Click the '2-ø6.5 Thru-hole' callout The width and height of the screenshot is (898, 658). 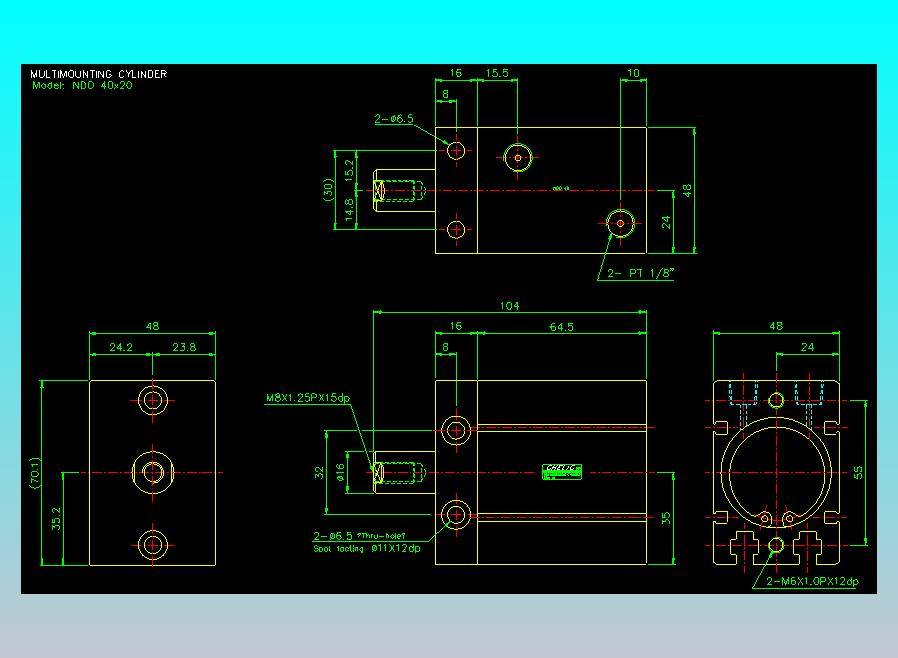click(360, 536)
